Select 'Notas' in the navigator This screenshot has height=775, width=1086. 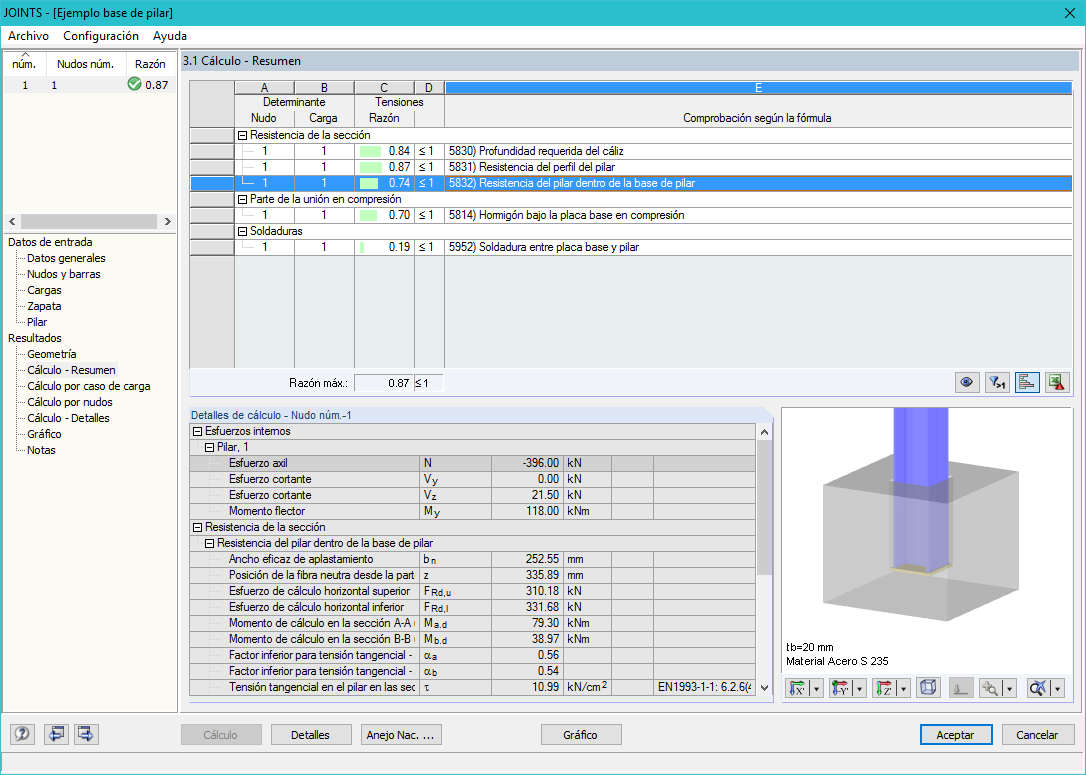point(42,449)
